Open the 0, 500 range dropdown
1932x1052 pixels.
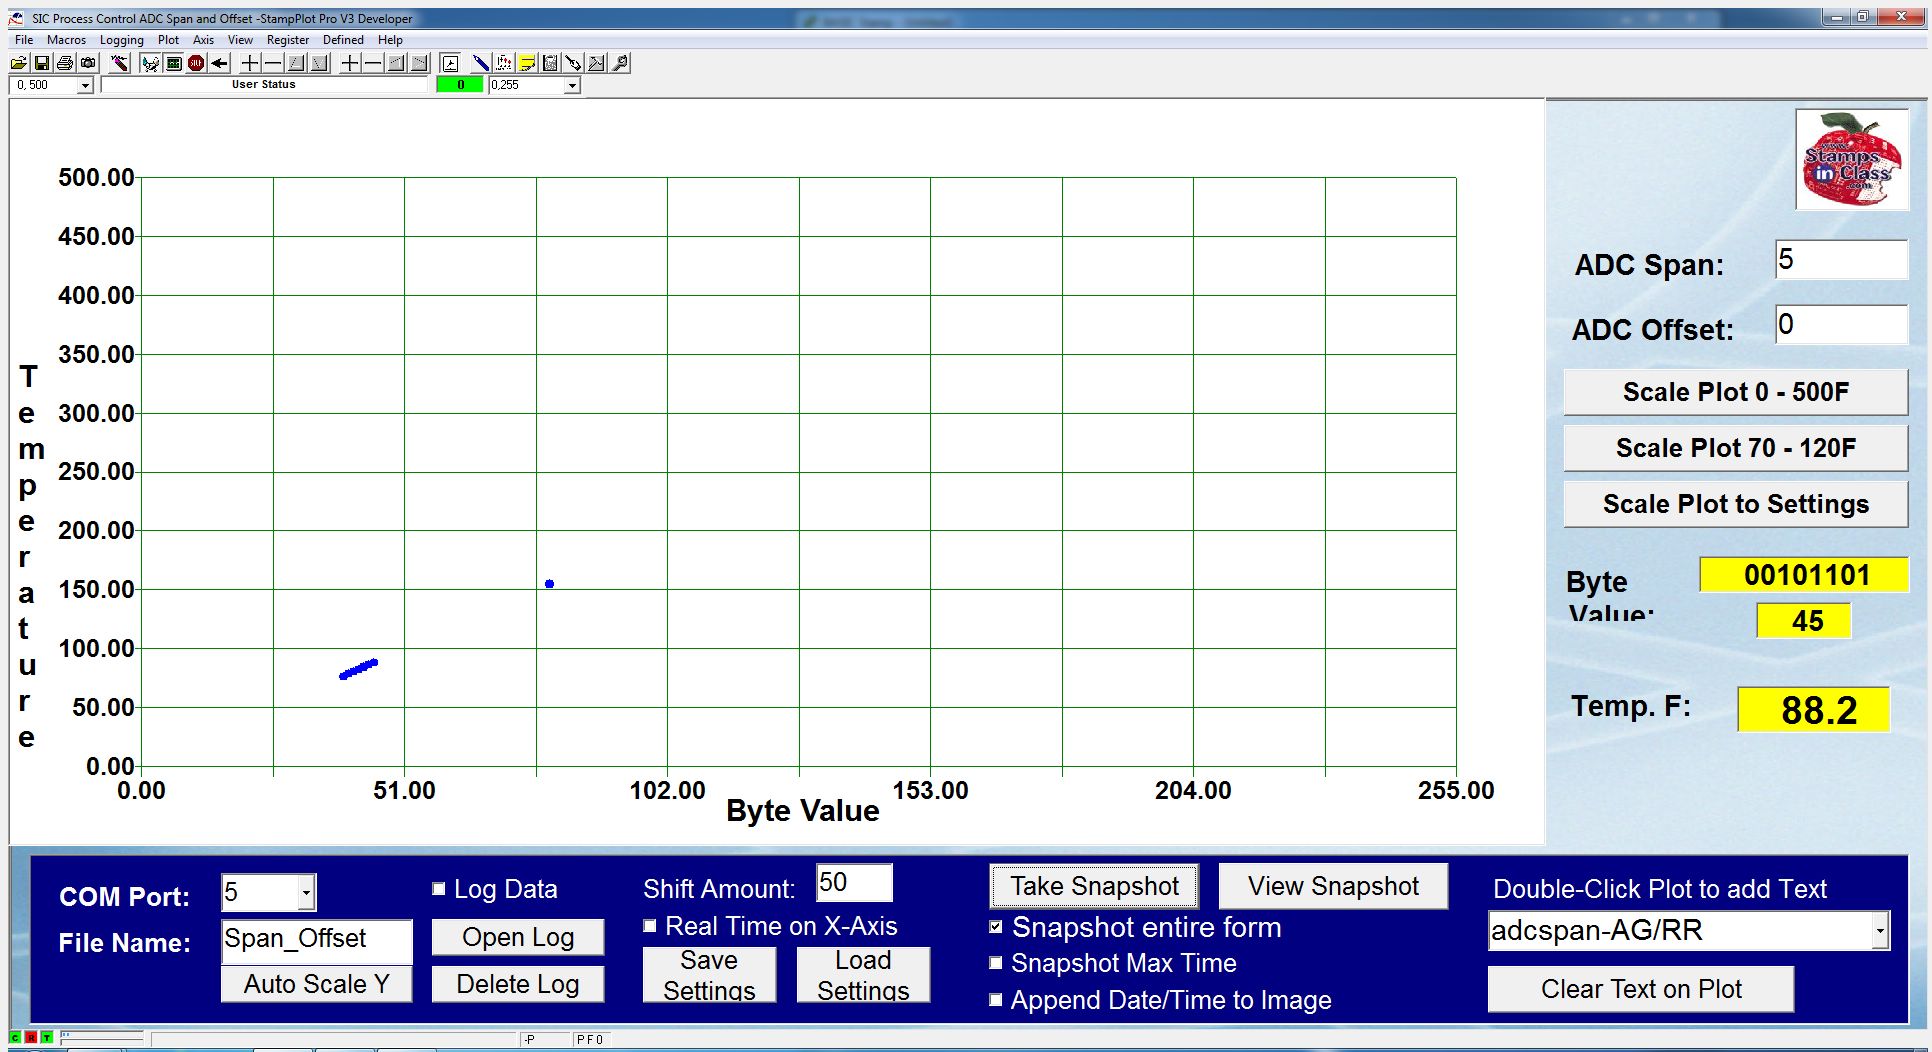tap(85, 86)
